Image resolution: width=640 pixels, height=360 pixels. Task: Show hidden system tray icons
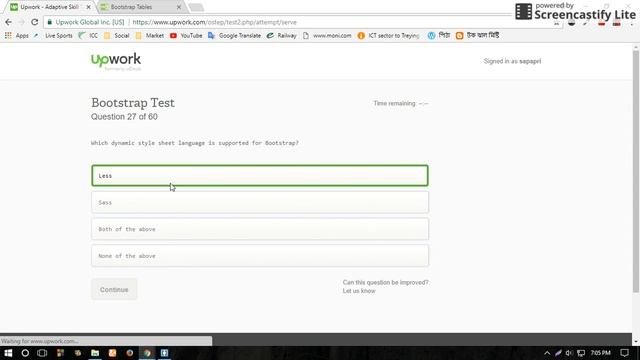click(x=547, y=353)
